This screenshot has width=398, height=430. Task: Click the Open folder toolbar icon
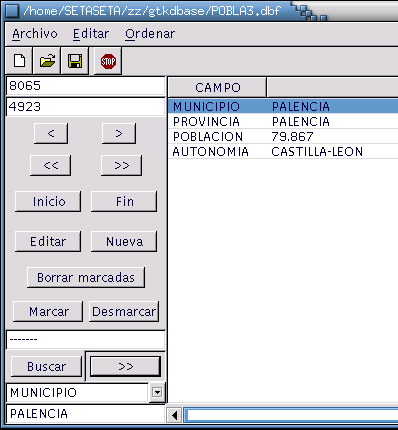coord(47,61)
